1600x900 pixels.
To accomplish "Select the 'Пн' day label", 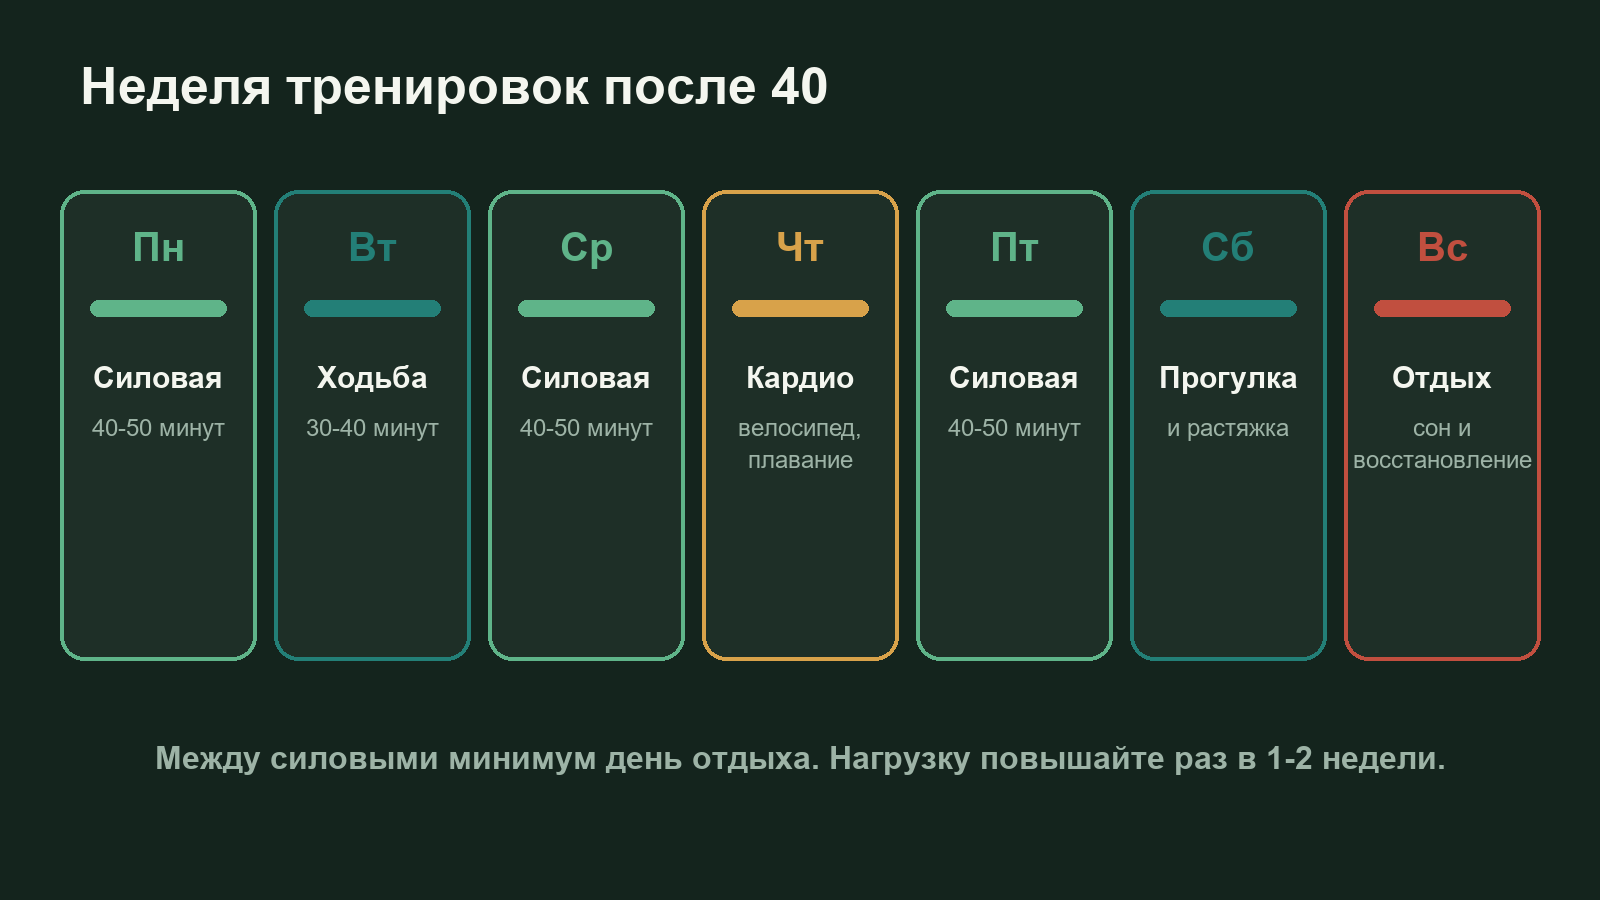I will pyautogui.click(x=158, y=247).
